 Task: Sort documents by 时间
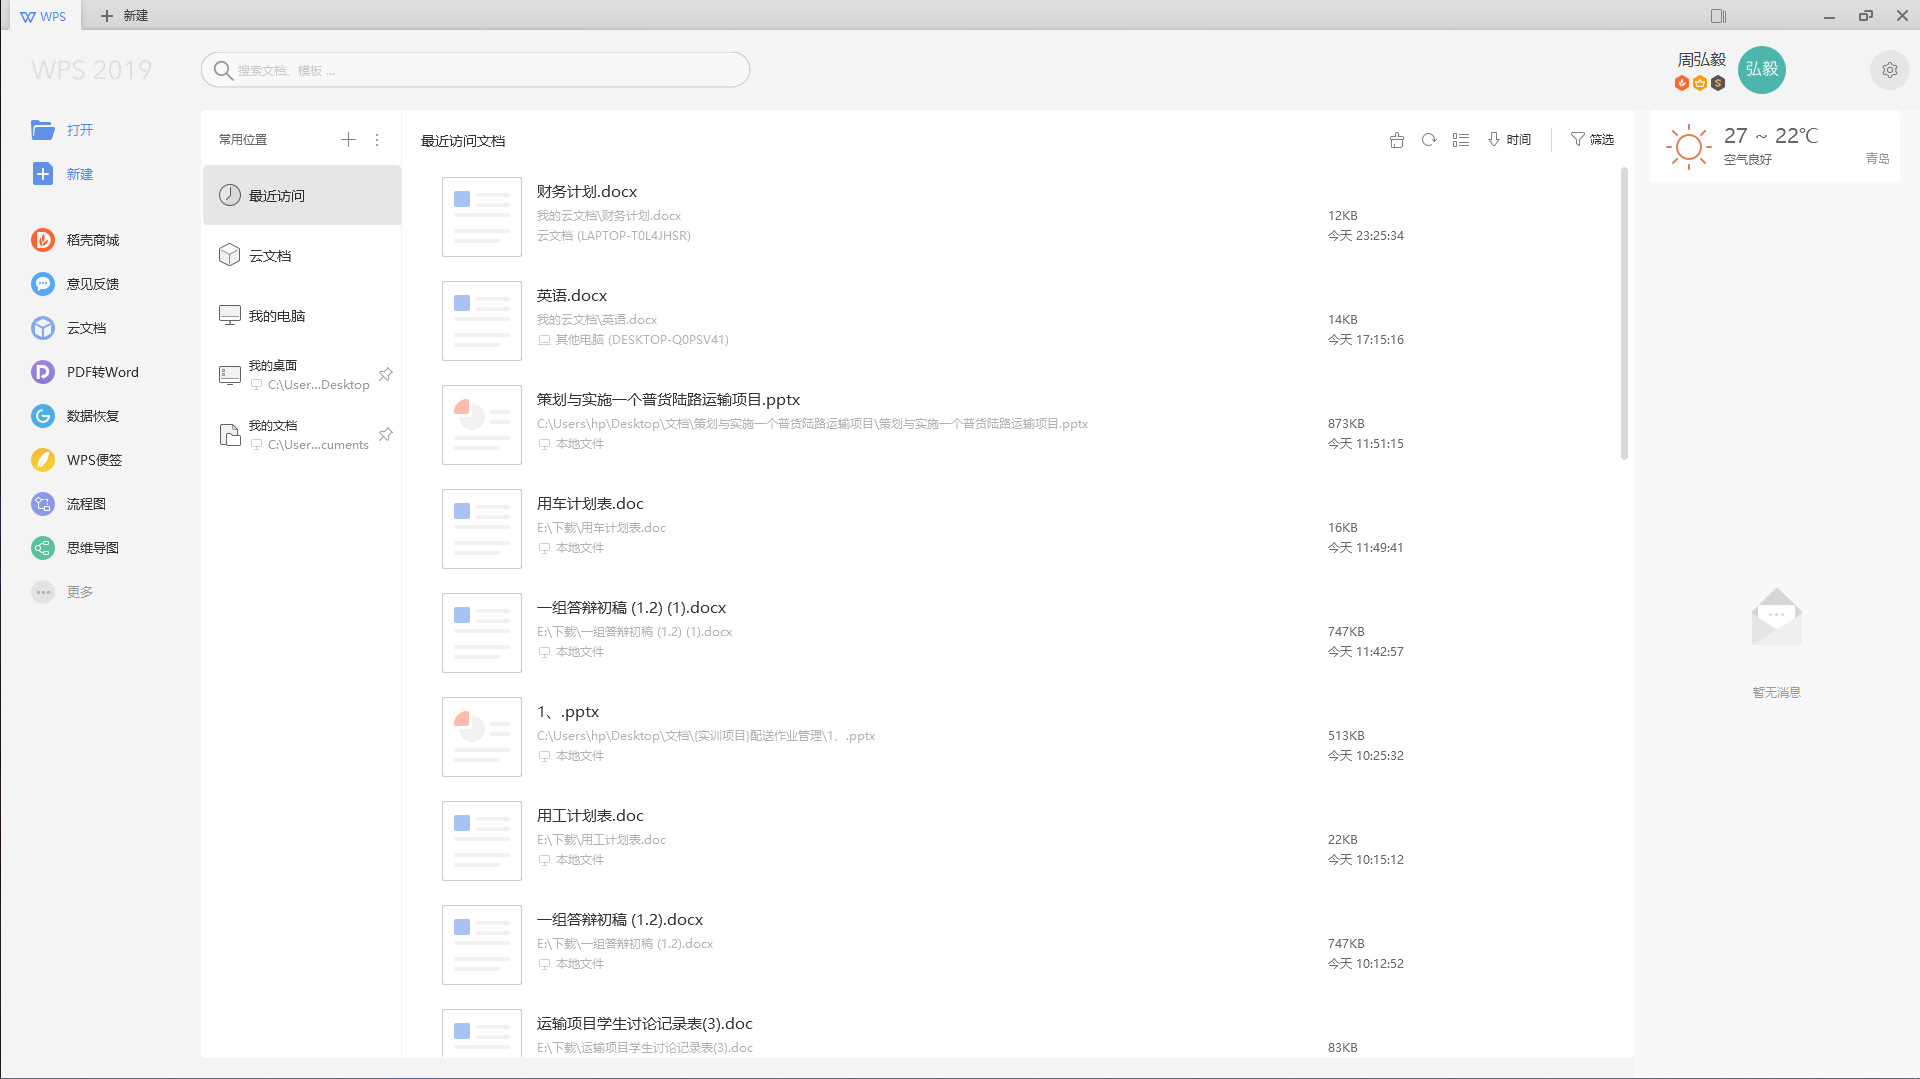point(1509,140)
